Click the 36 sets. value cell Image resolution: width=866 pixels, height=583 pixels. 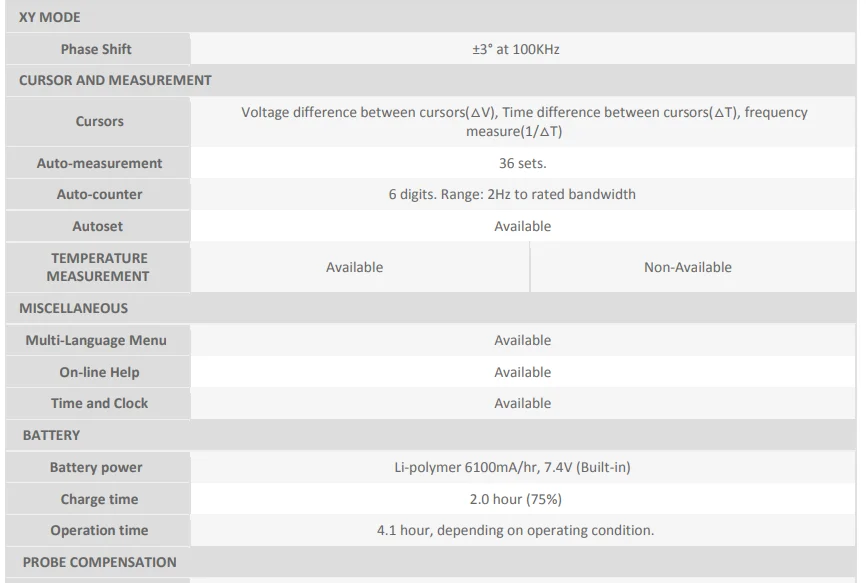[522, 163]
